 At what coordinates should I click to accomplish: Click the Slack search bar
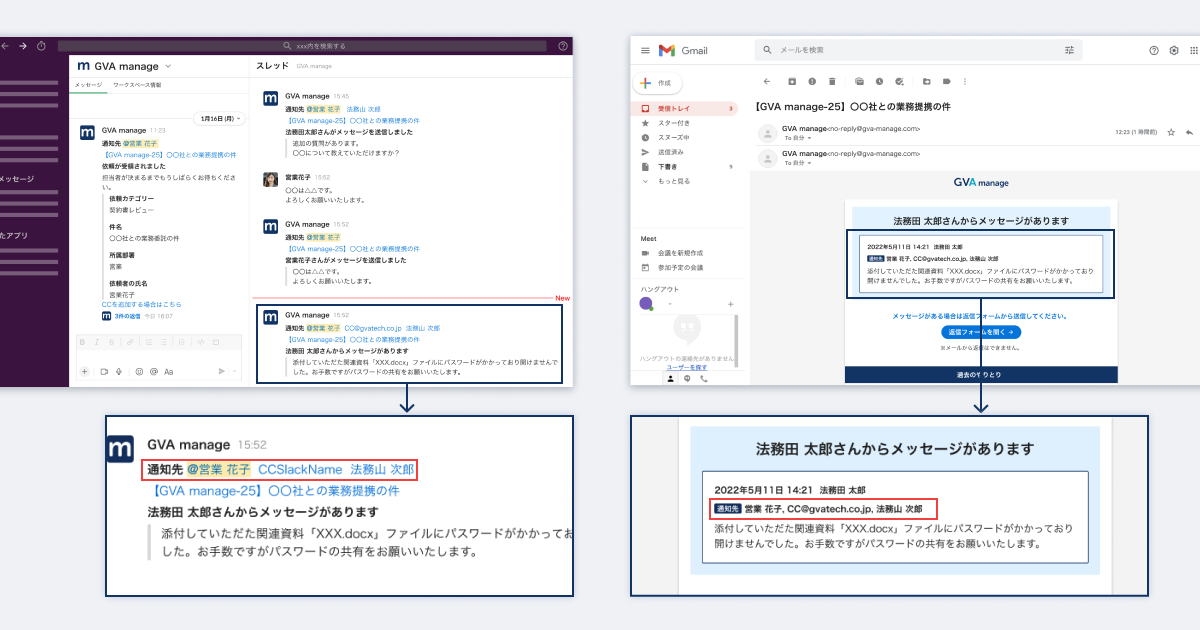[302, 46]
